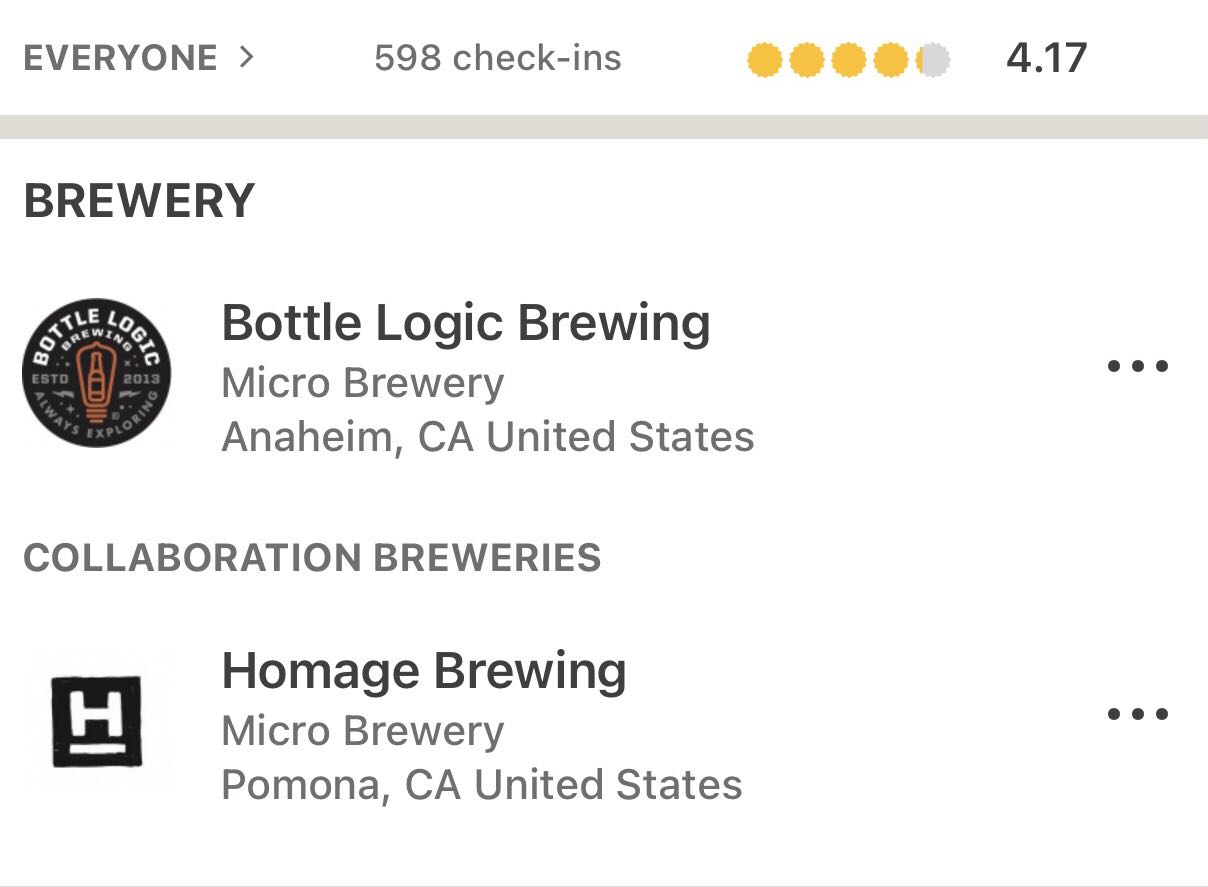Screen dimensions: 1208x887
Task: Tap the 4.17 rating score
Action: pyautogui.click(x=1046, y=58)
